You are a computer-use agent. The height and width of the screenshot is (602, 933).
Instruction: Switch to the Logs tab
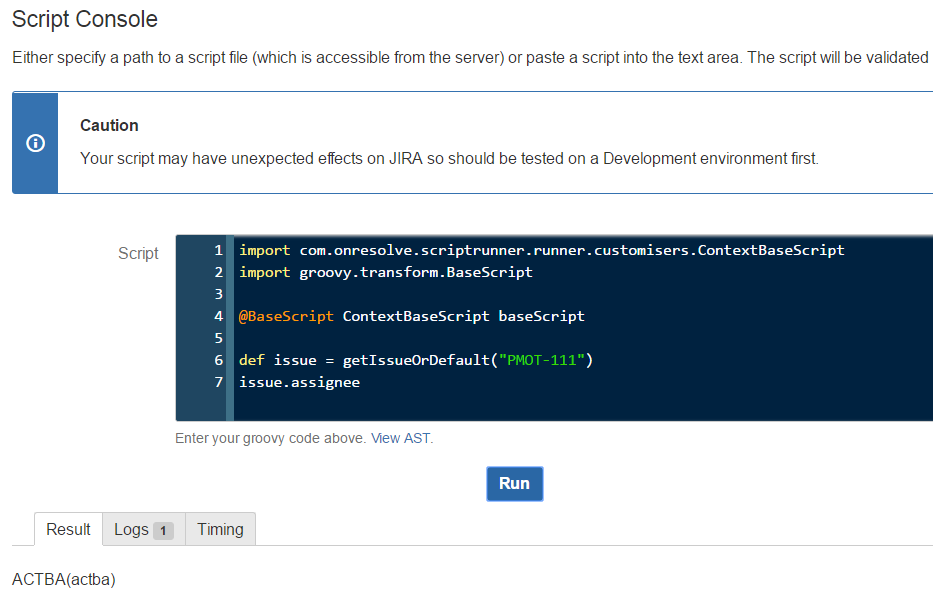[x=143, y=529]
